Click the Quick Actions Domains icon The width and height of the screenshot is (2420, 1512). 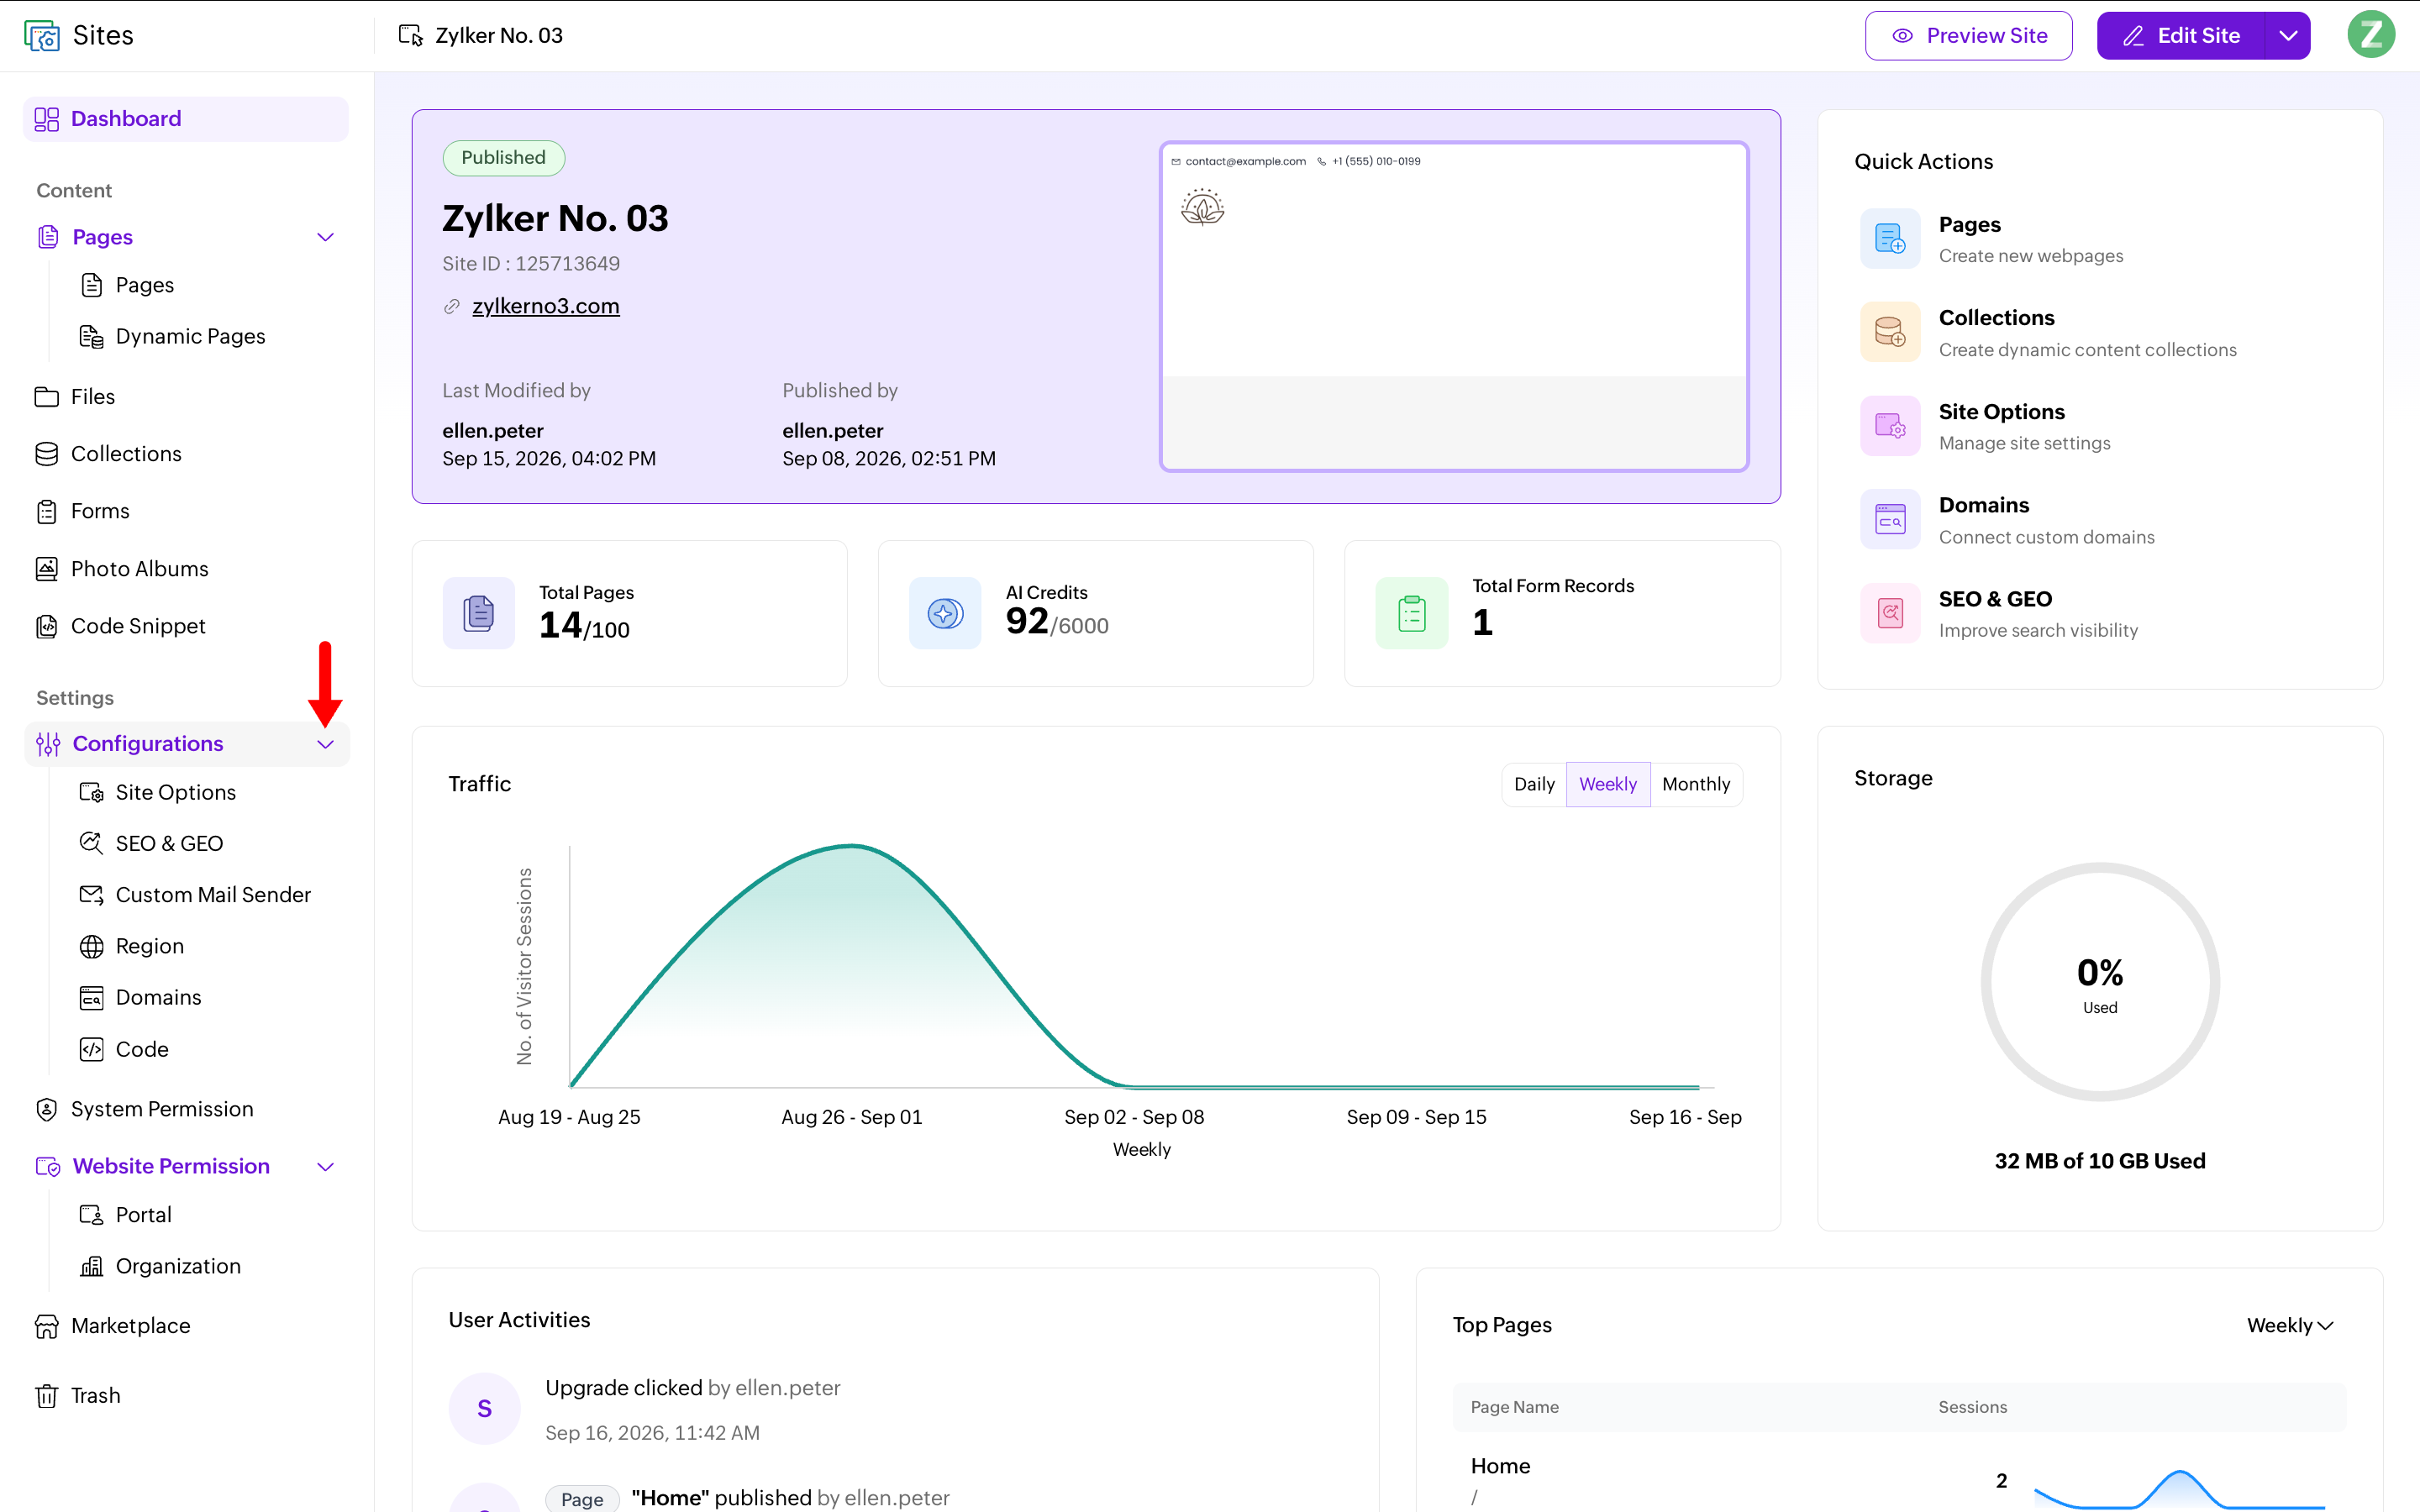coord(1890,520)
